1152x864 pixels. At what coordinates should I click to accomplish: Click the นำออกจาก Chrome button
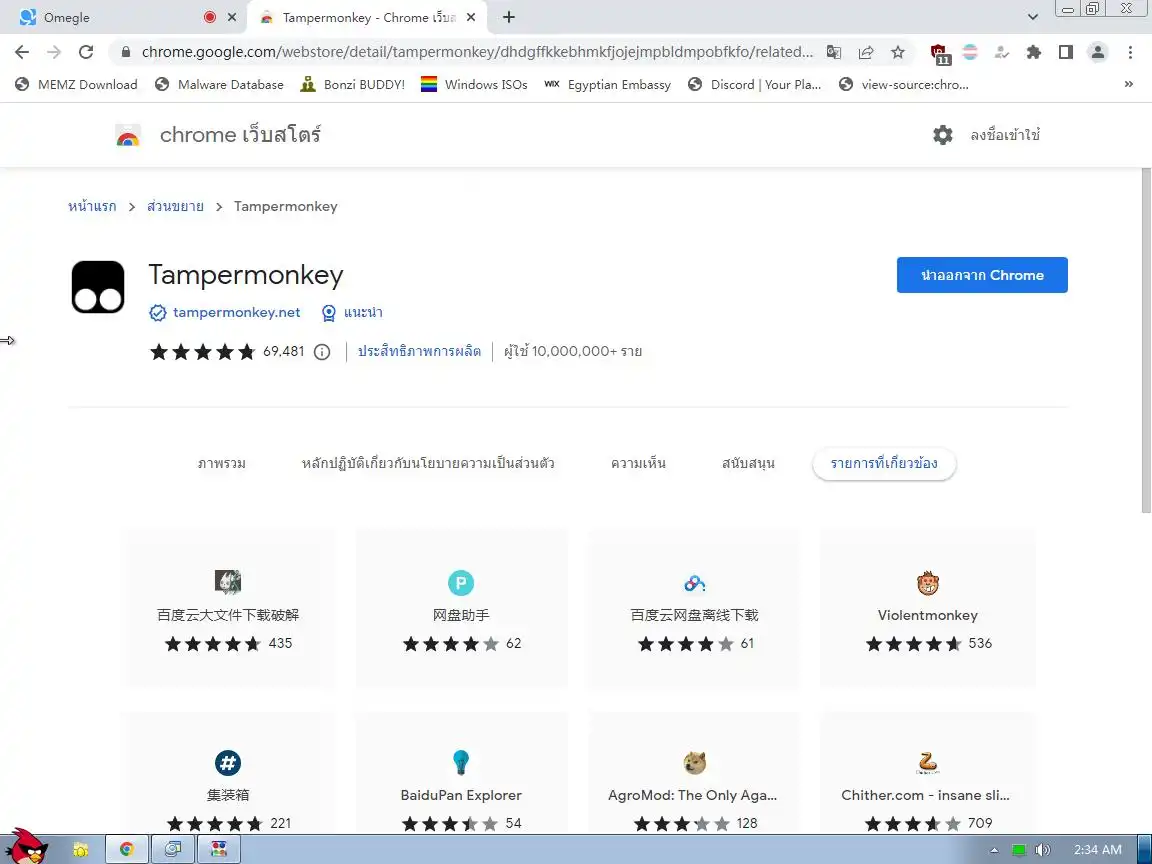coord(982,275)
